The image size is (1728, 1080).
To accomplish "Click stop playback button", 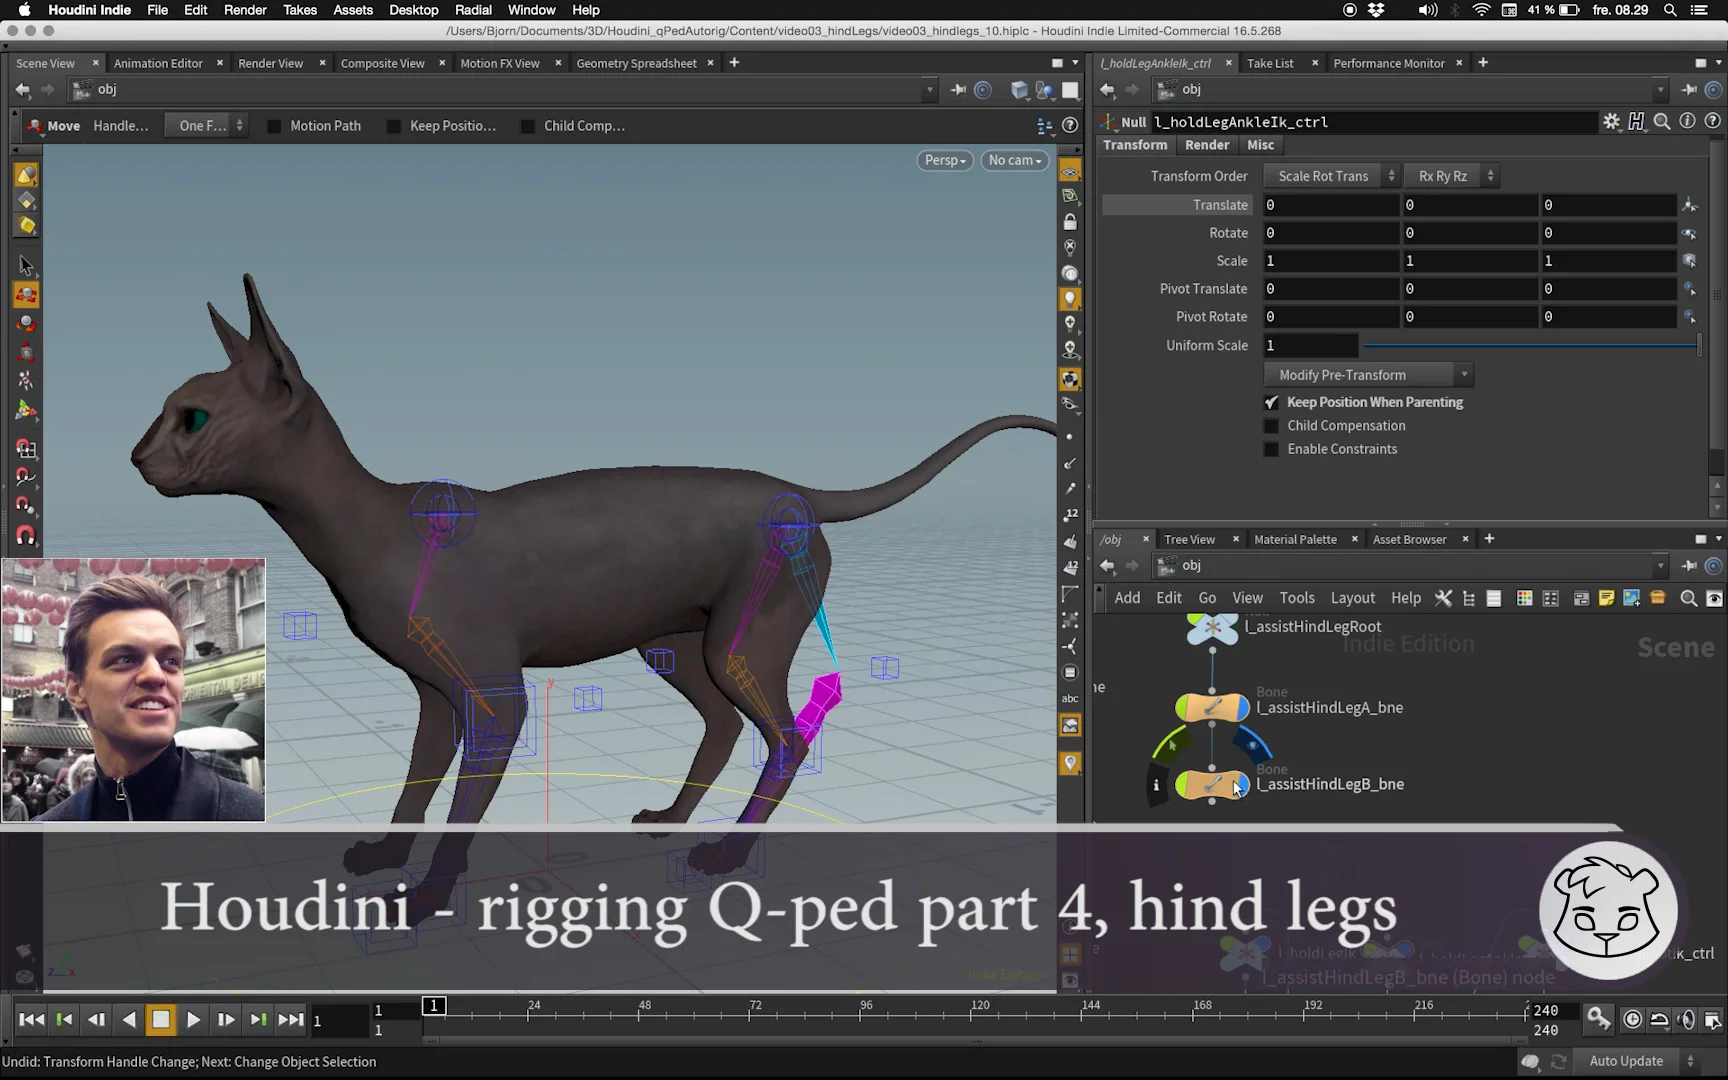I will [160, 1019].
